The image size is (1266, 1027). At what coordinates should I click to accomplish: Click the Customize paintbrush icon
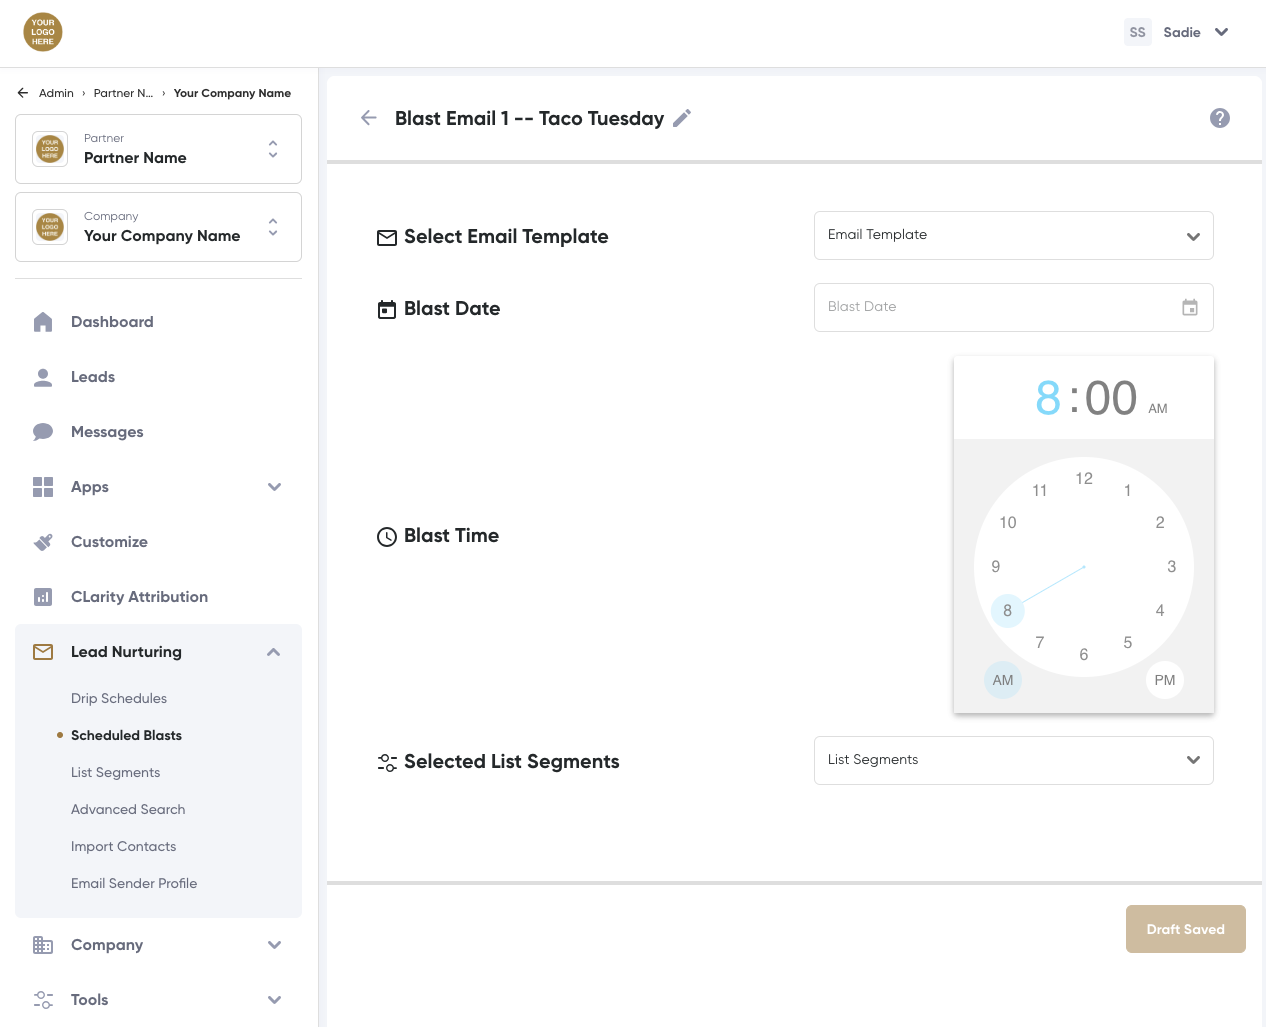pos(43,542)
